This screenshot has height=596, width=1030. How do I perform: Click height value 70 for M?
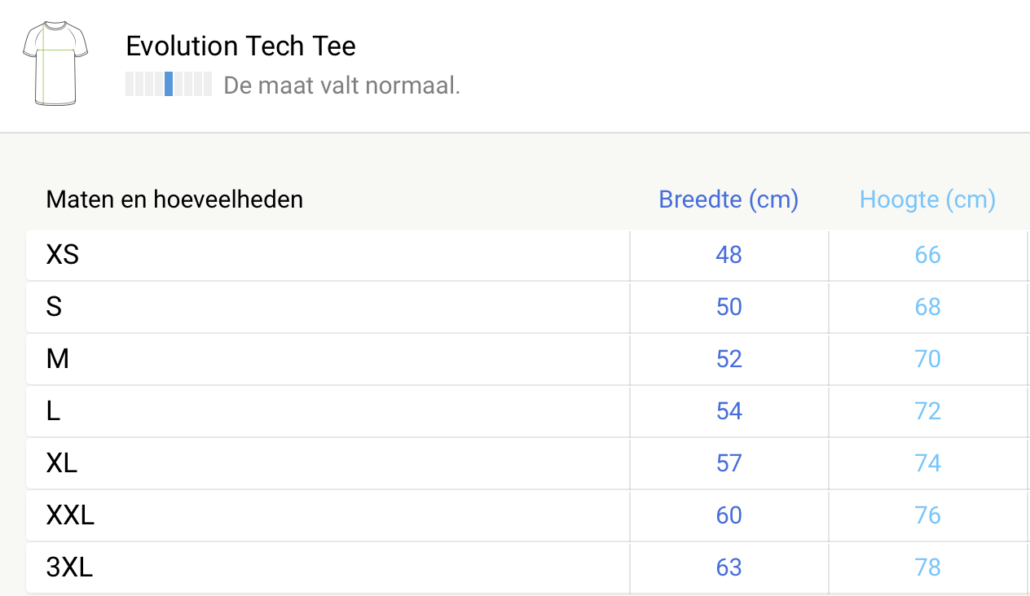[928, 359]
